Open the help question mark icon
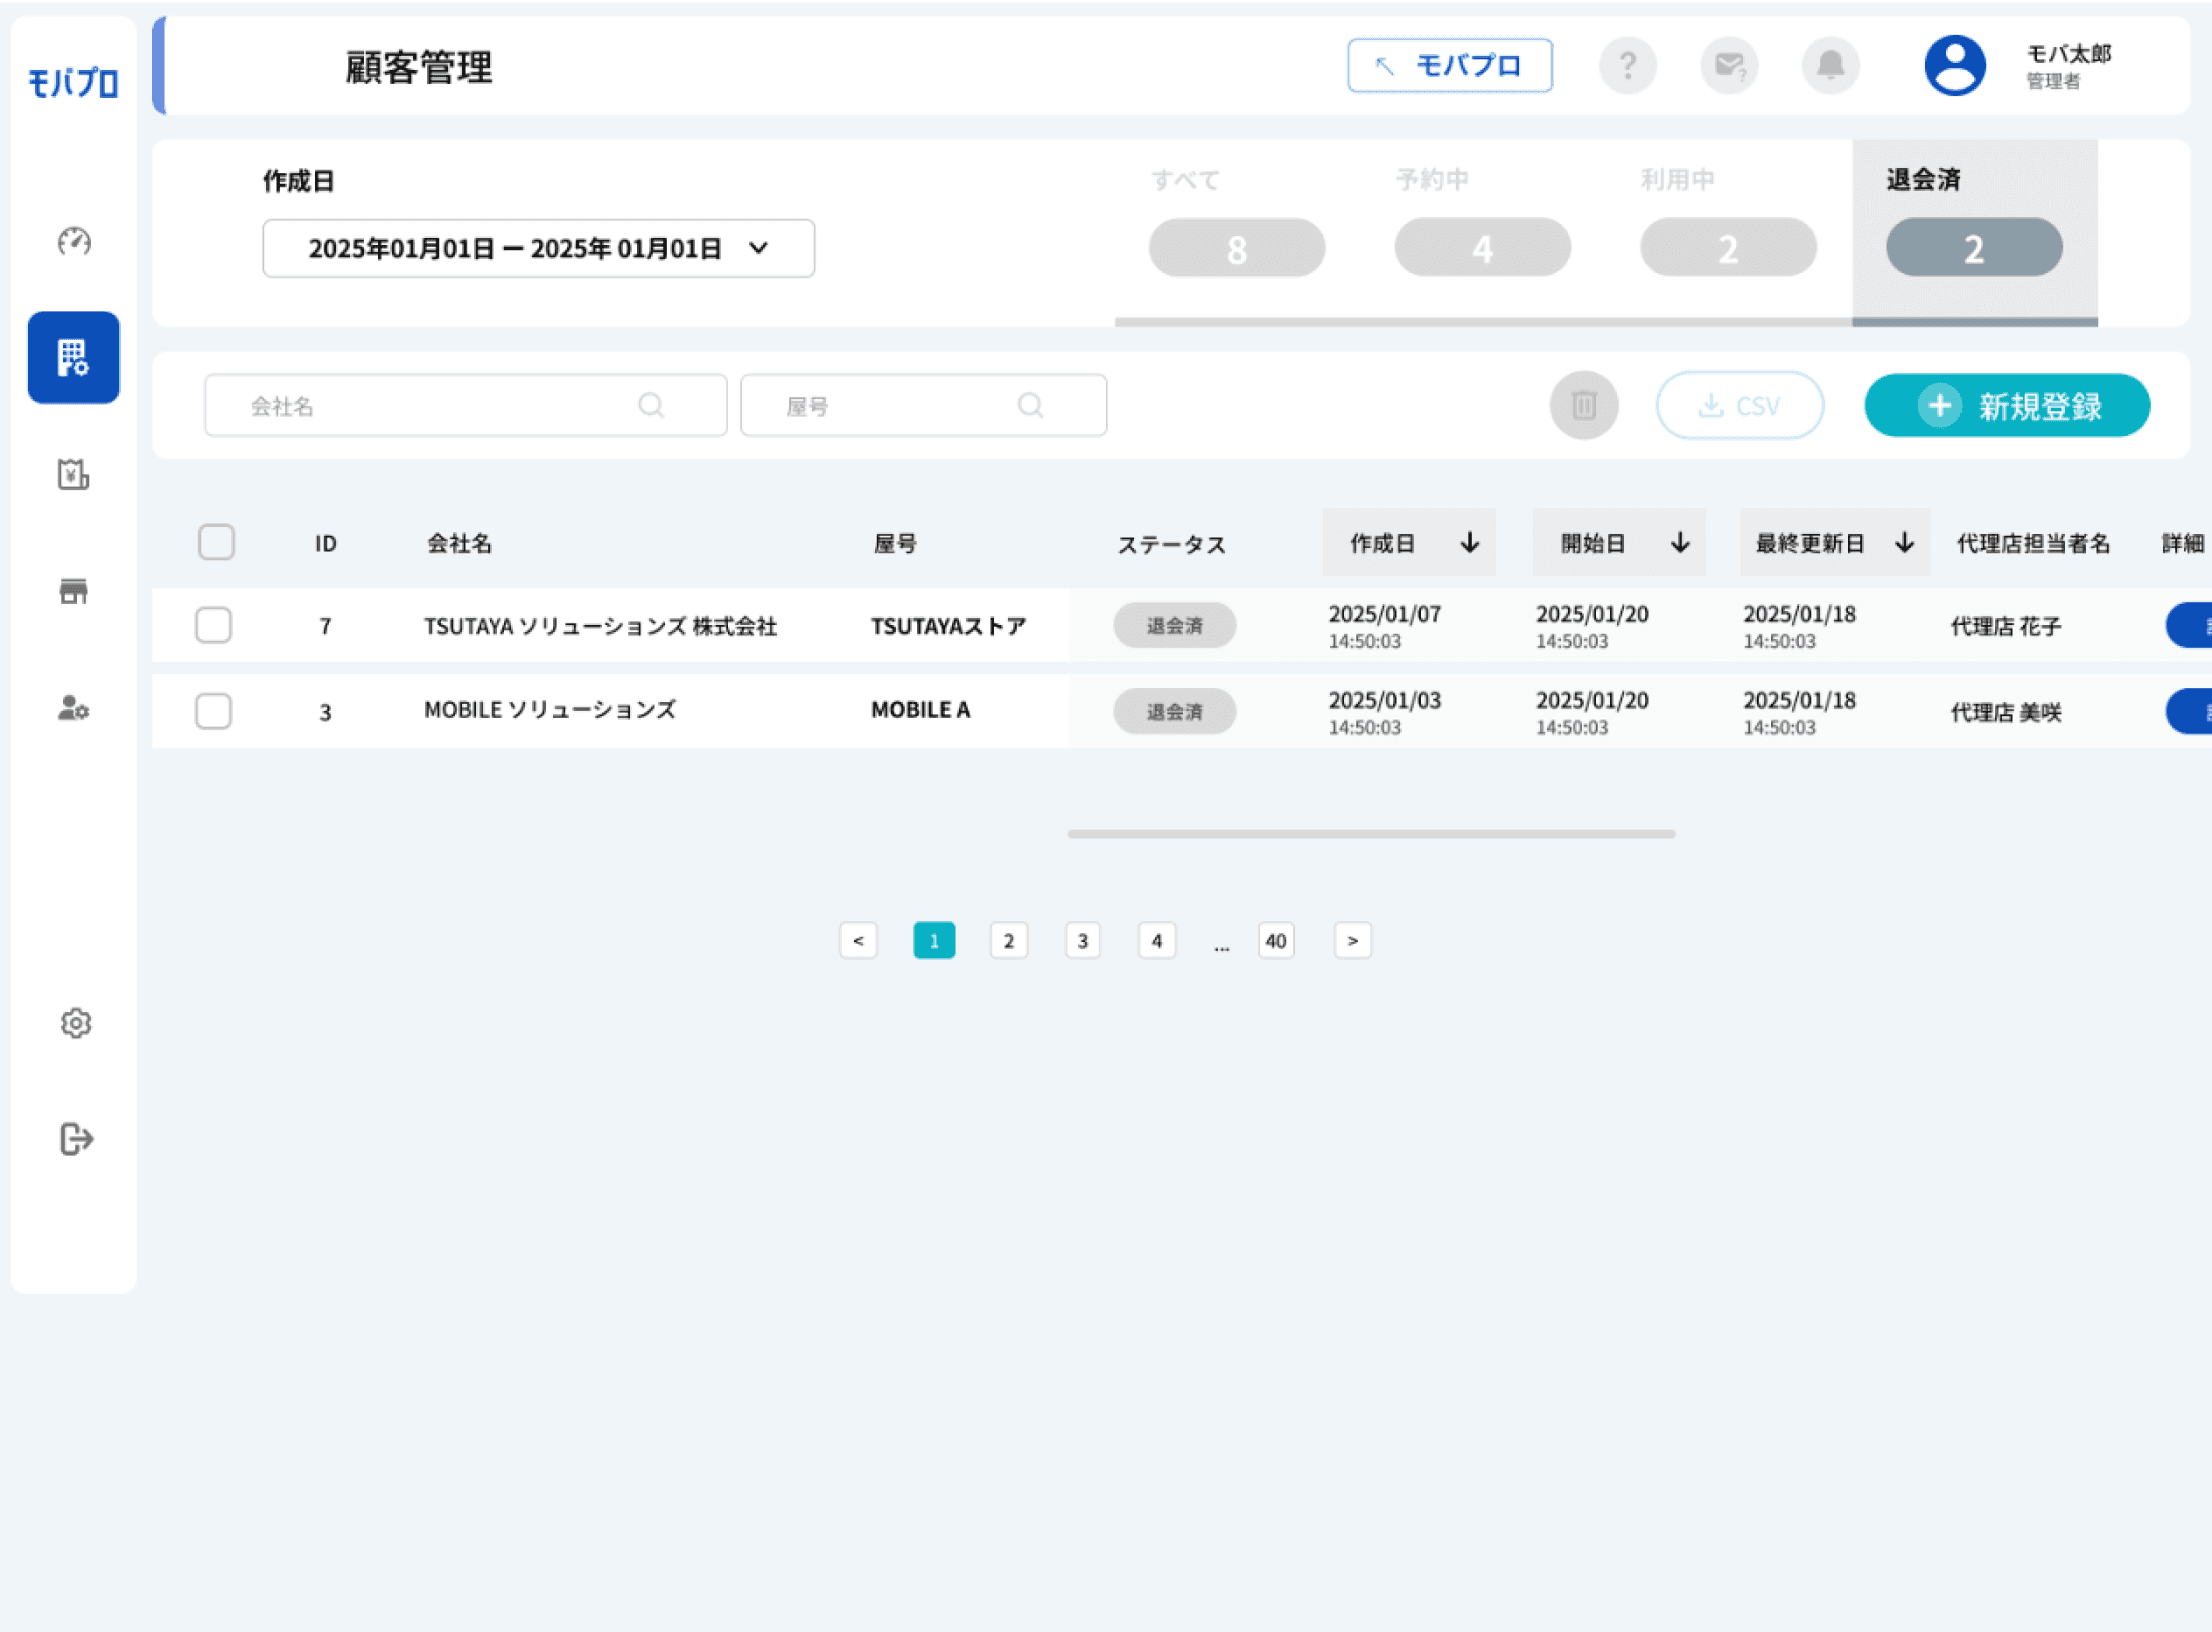2212x1632 pixels. click(x=1628, y=66)
